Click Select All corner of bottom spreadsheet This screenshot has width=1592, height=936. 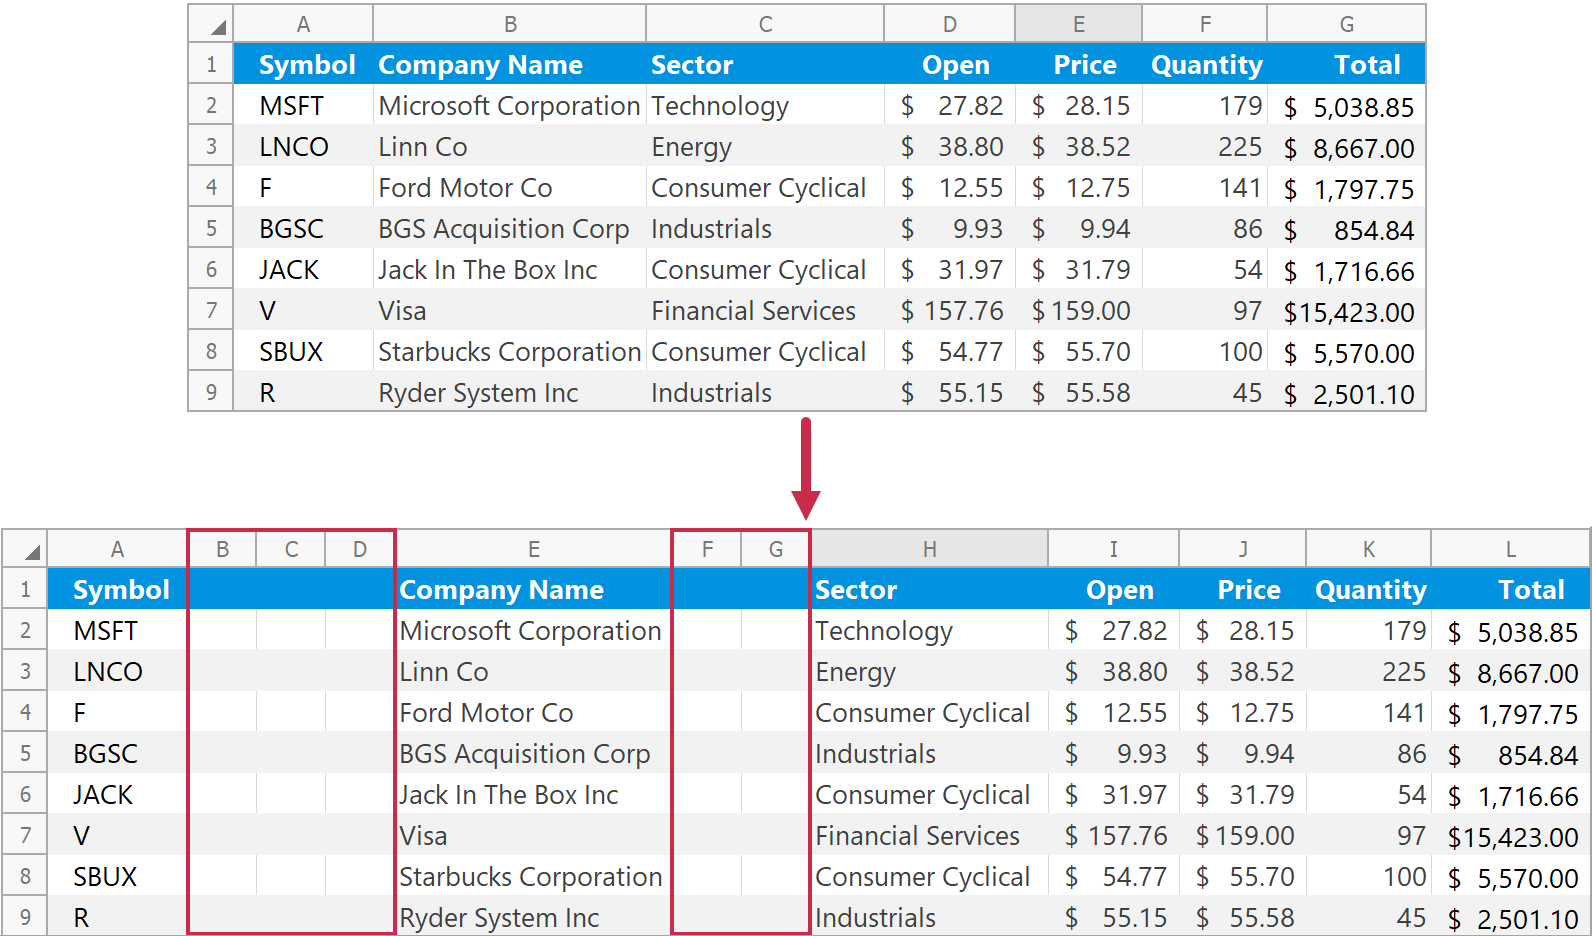(26, 549)
